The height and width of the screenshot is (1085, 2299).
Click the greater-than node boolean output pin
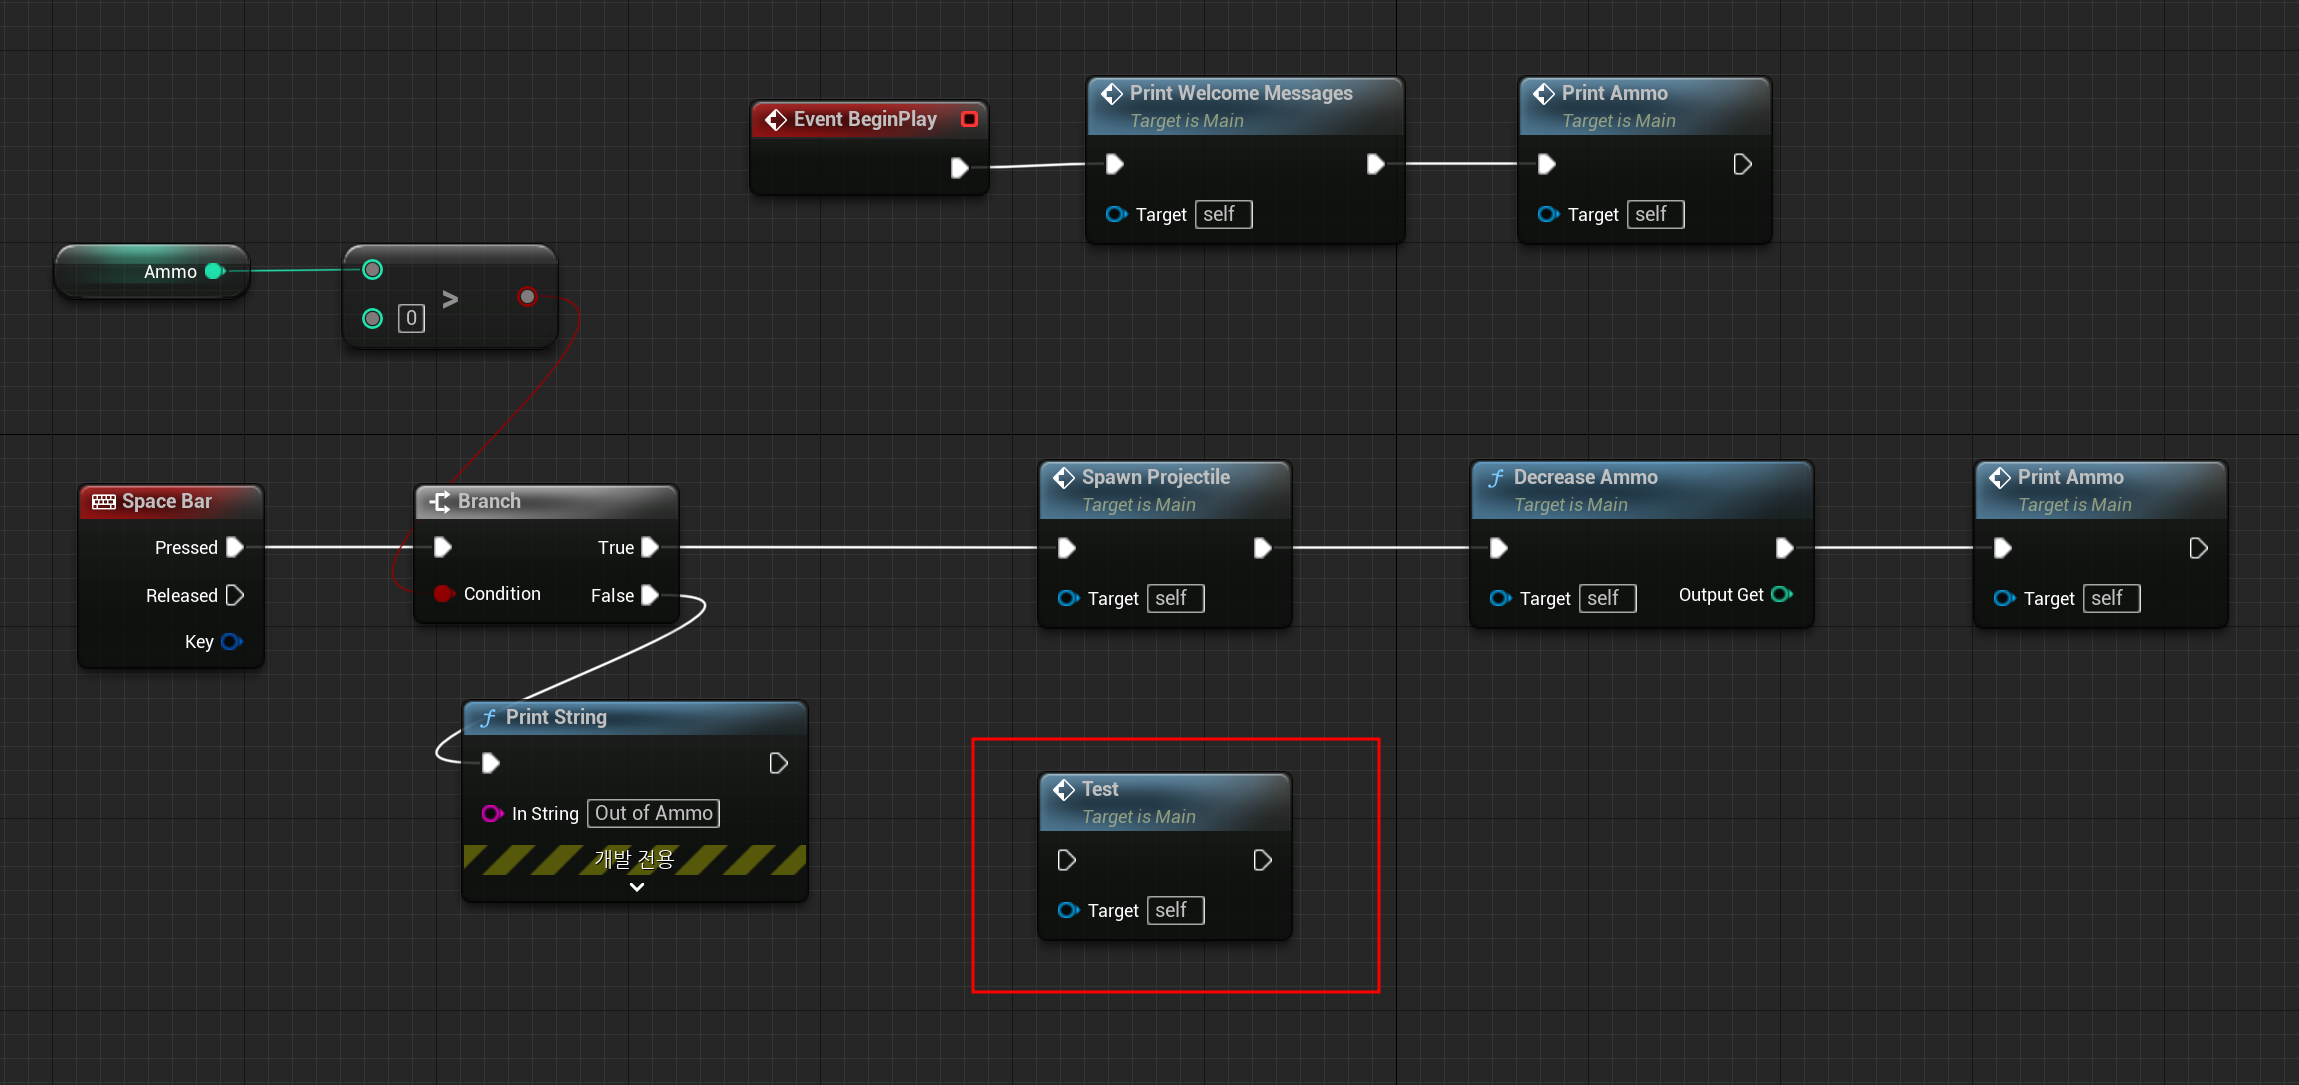[527, 296]
